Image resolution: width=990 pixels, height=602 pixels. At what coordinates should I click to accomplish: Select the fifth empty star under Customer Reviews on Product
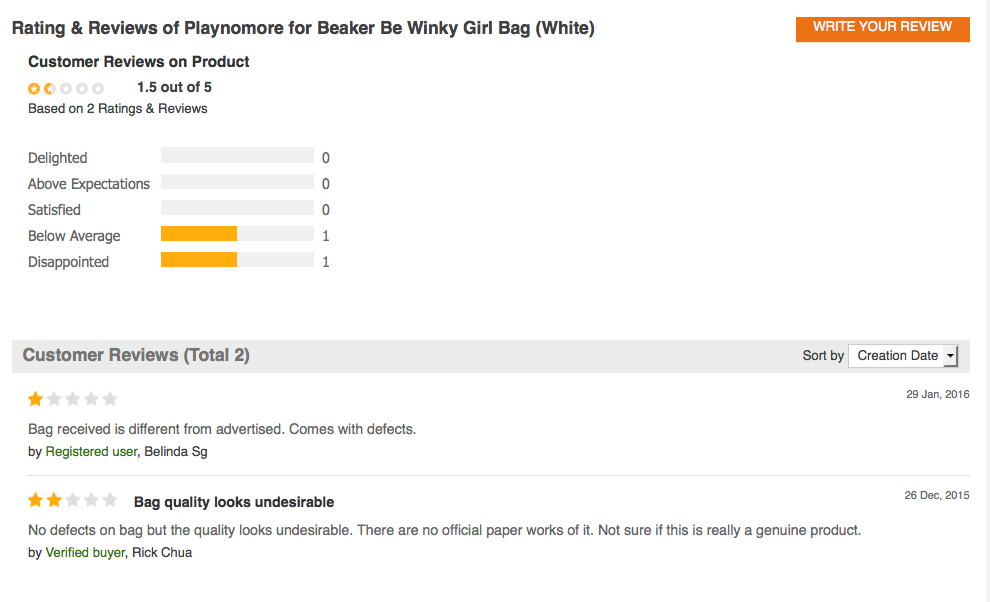point(96,88)
